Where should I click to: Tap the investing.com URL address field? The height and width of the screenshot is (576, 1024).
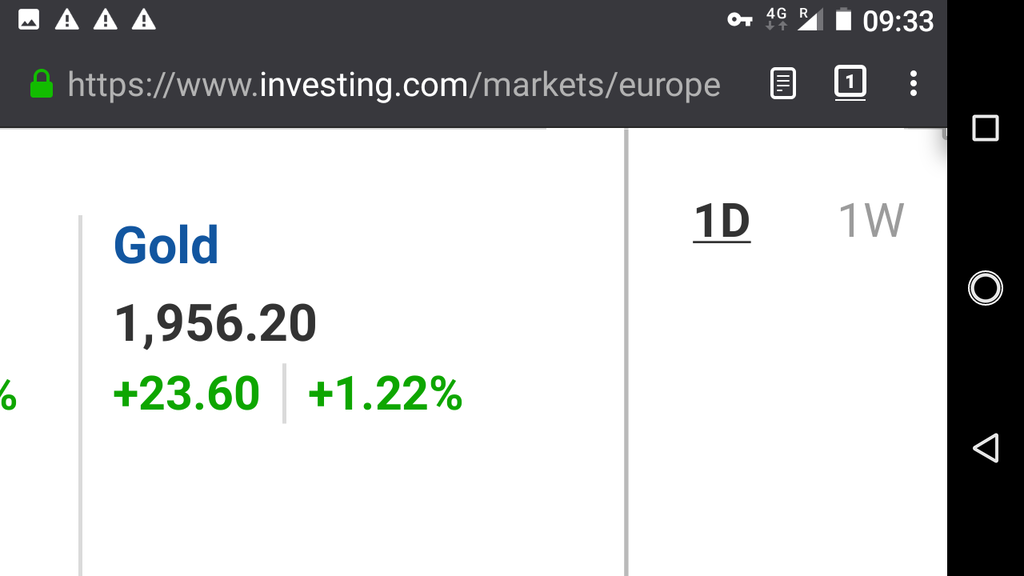[394, 85]
